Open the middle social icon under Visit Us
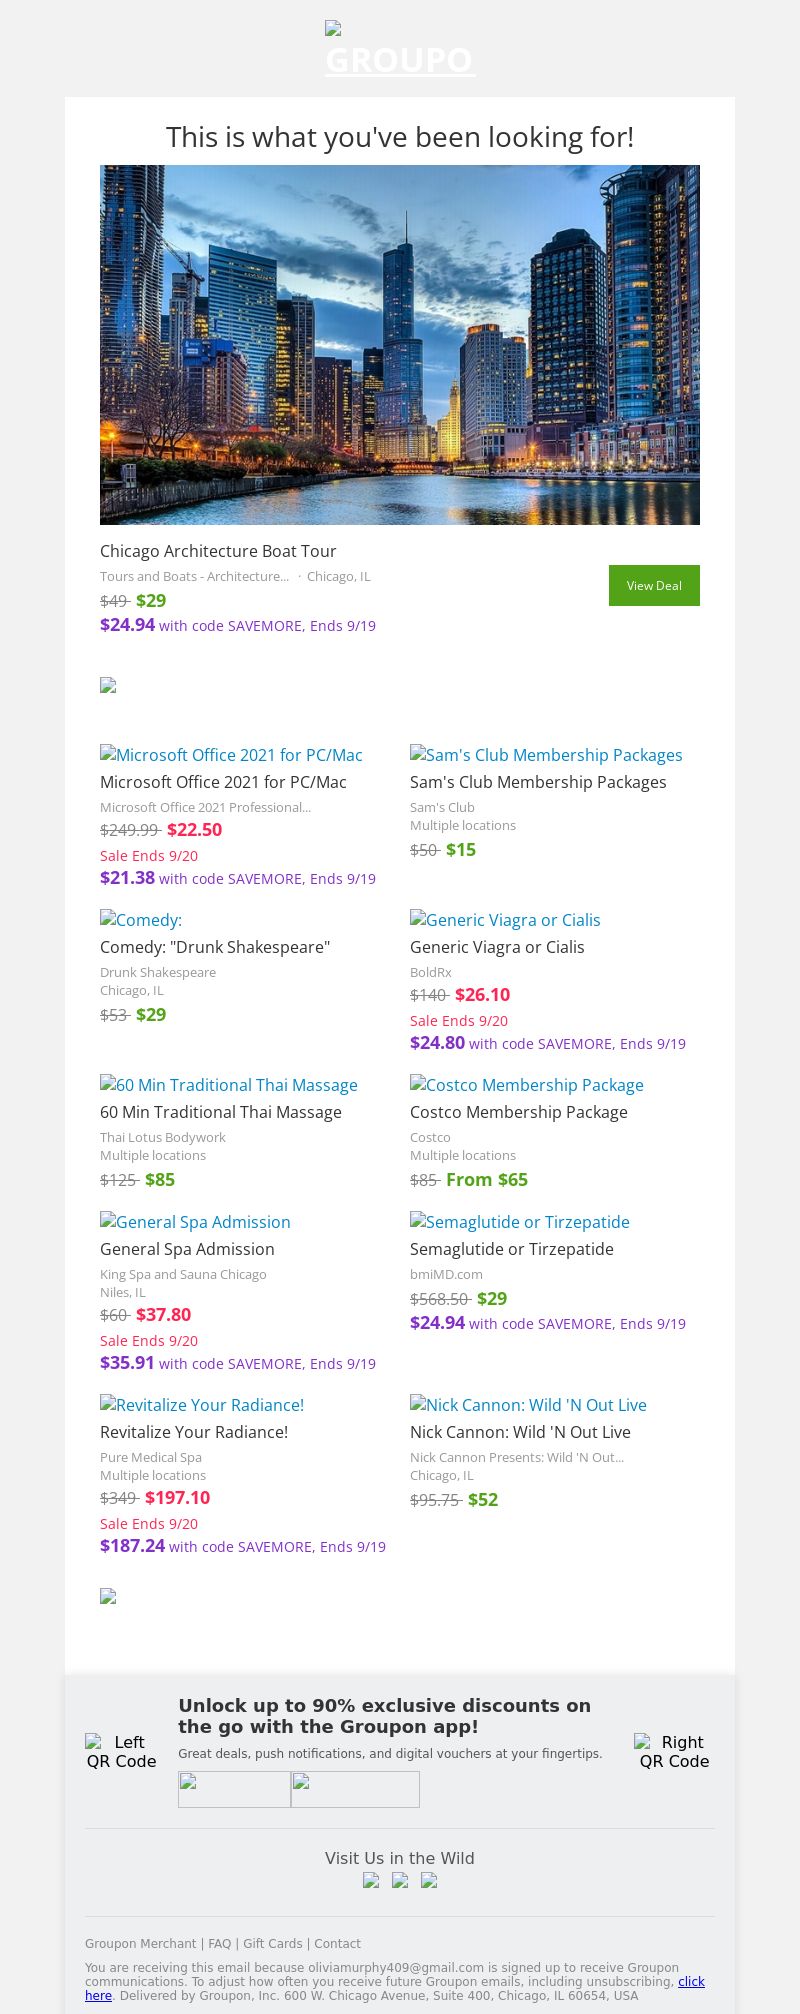The image size is (800, 2014). [400, 1880]
